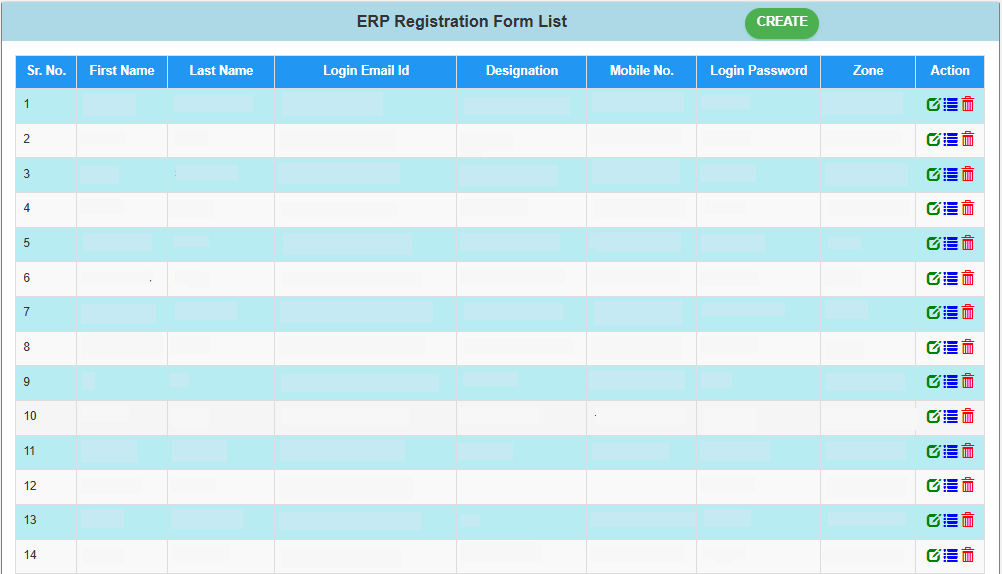Click the green CREATE button

click(x=781, y=23)
